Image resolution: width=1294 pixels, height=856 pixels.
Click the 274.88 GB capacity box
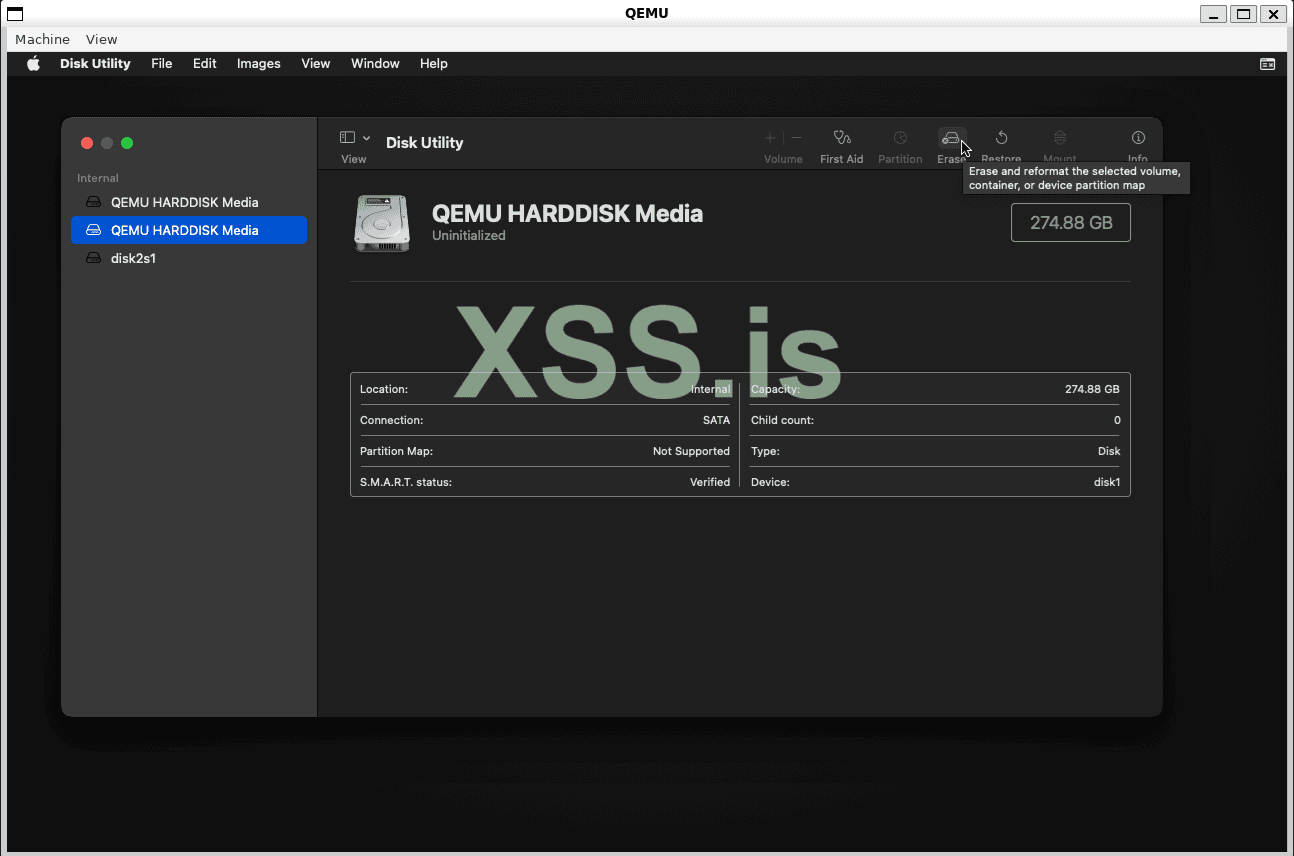(1070, 223)
